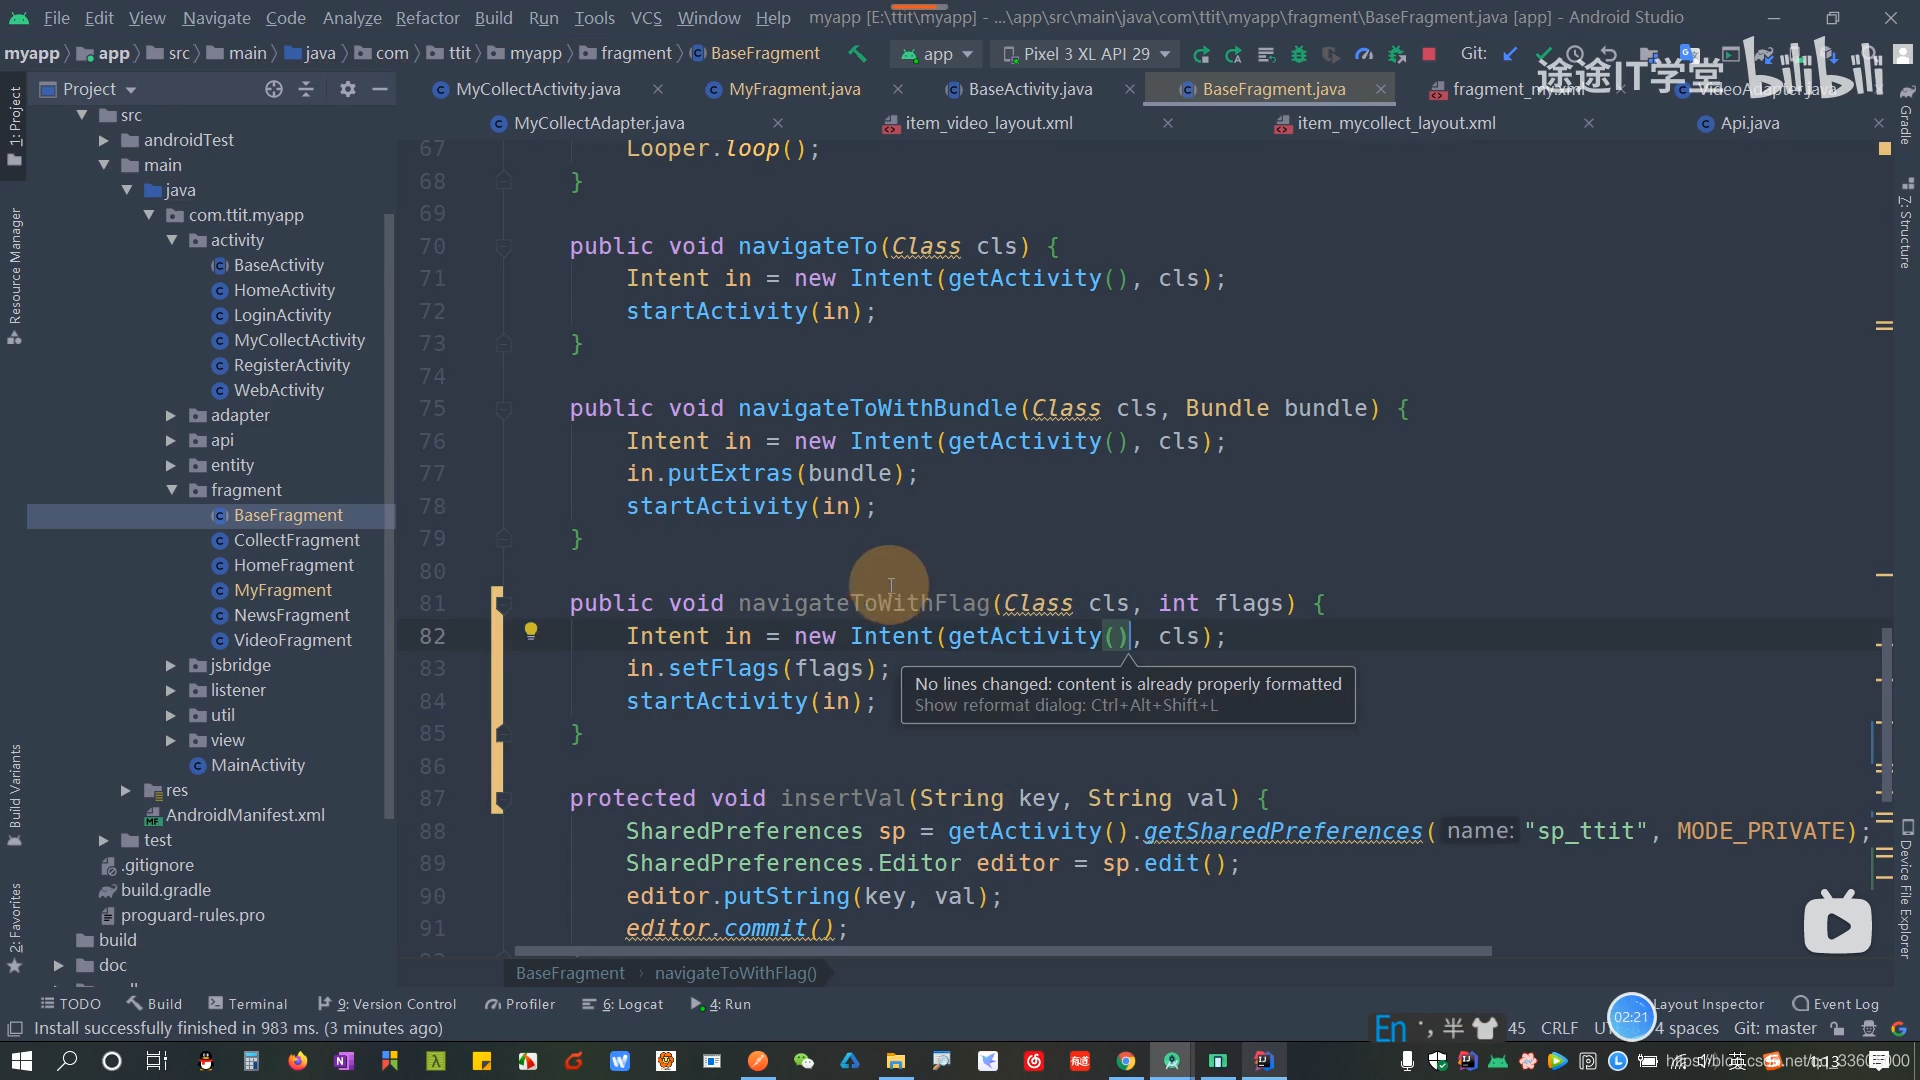Viewport: 1920px width, 1080px height.
Task: Click the Debug app bug icon
Action: click(x=1298, y=54)
